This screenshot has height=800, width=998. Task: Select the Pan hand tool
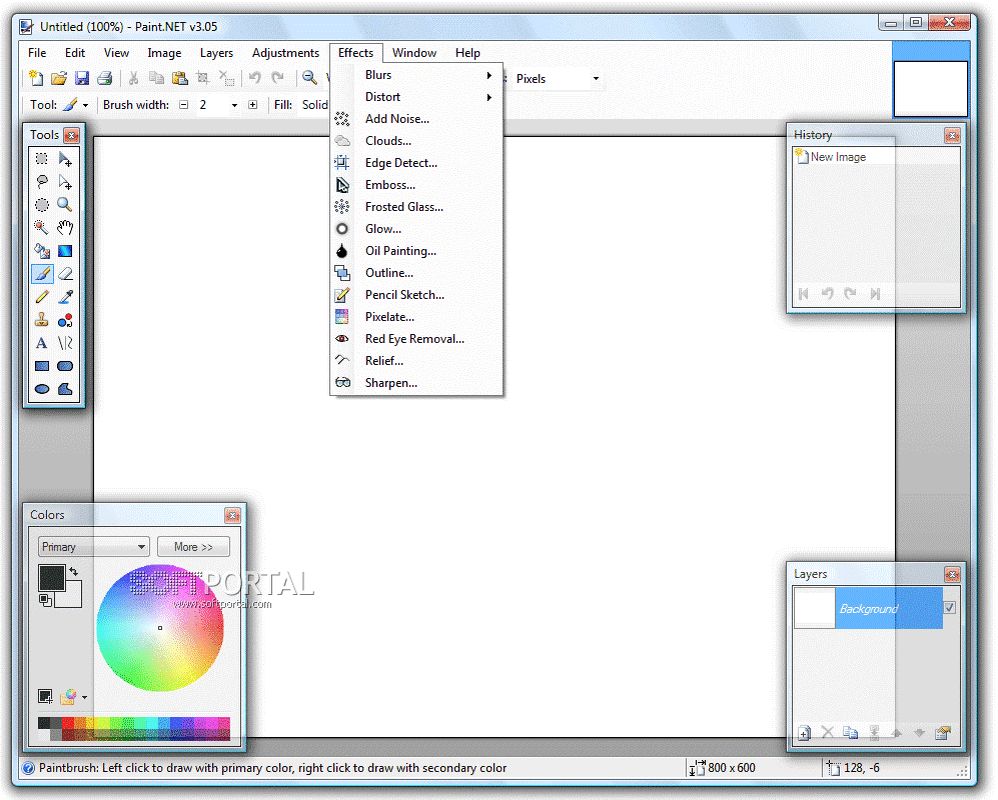click(65, 228)
